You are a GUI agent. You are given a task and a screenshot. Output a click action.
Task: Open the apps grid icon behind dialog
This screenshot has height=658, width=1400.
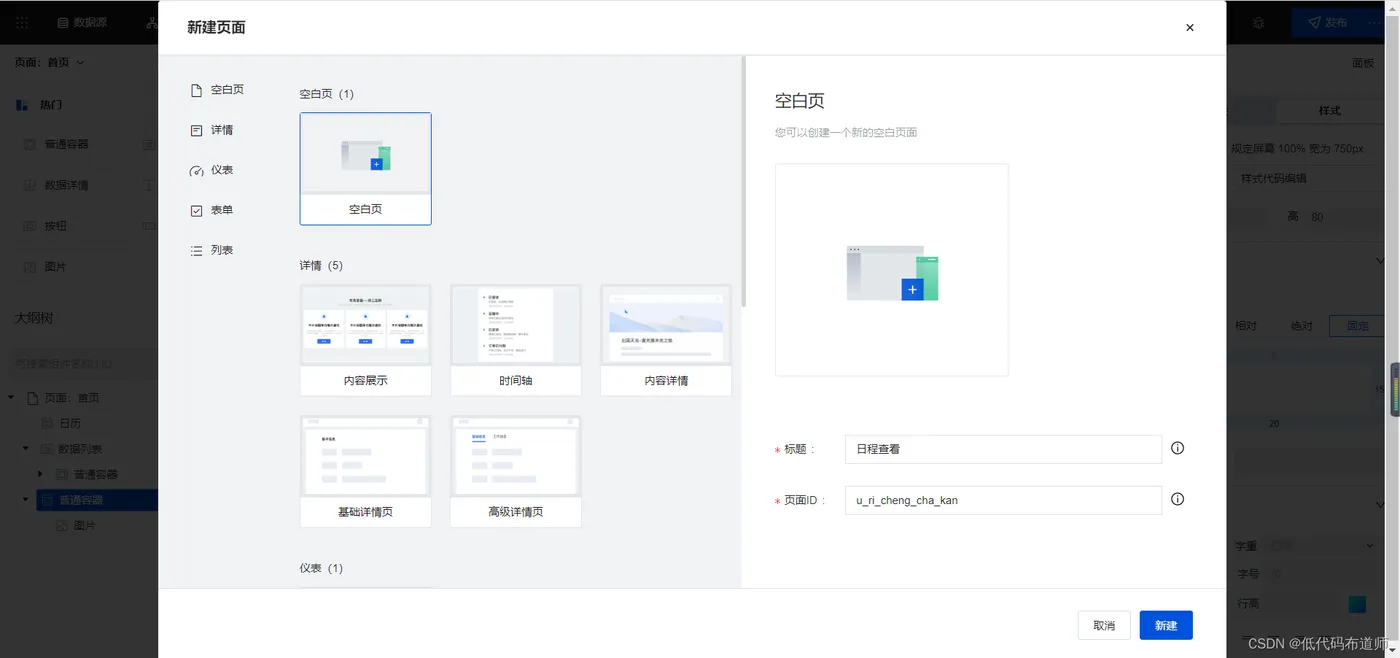(x=22, y=22)
